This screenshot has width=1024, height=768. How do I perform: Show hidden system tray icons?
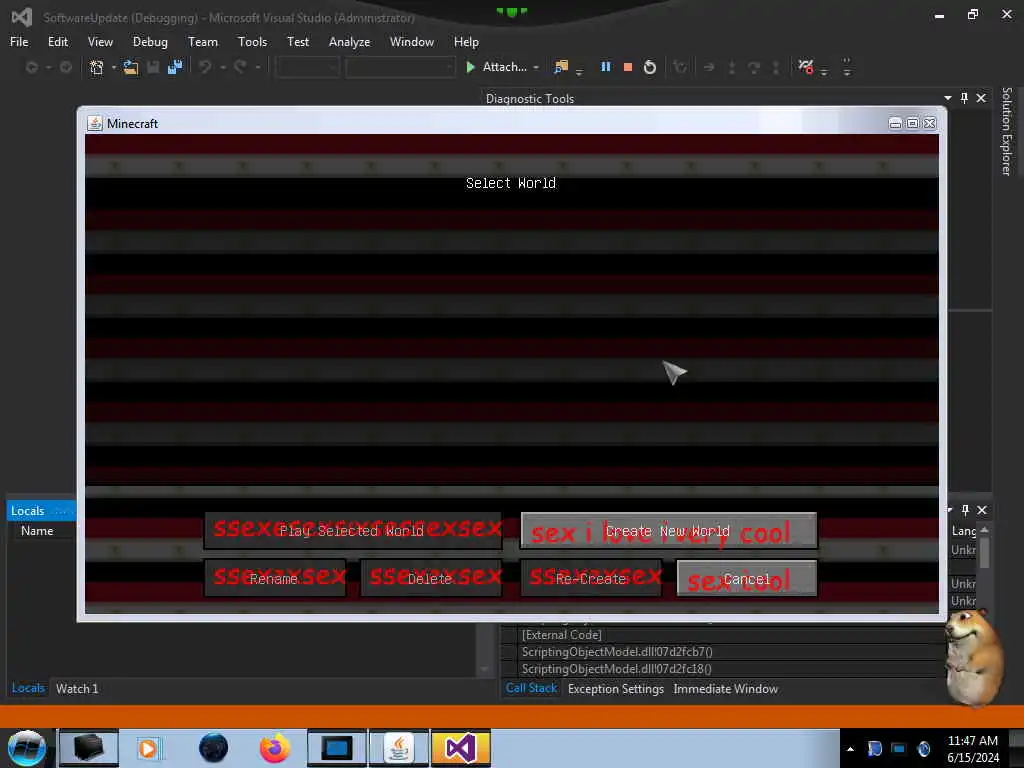(x=850, y=749)
